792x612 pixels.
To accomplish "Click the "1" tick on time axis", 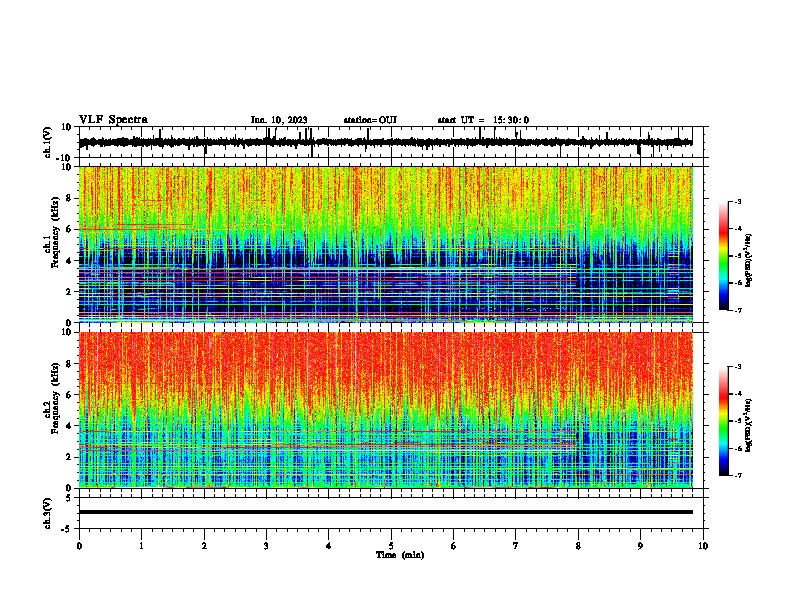I will tap(141, 546).
